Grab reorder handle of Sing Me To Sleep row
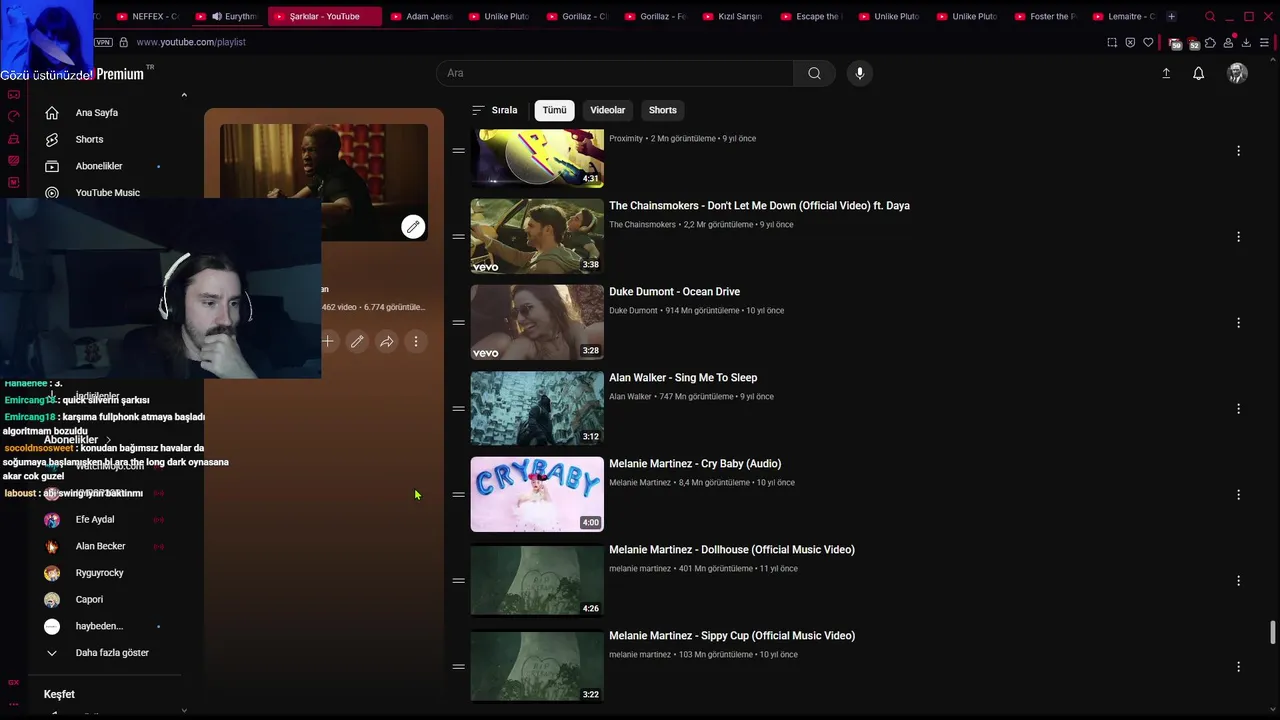 tap(458, 409)
